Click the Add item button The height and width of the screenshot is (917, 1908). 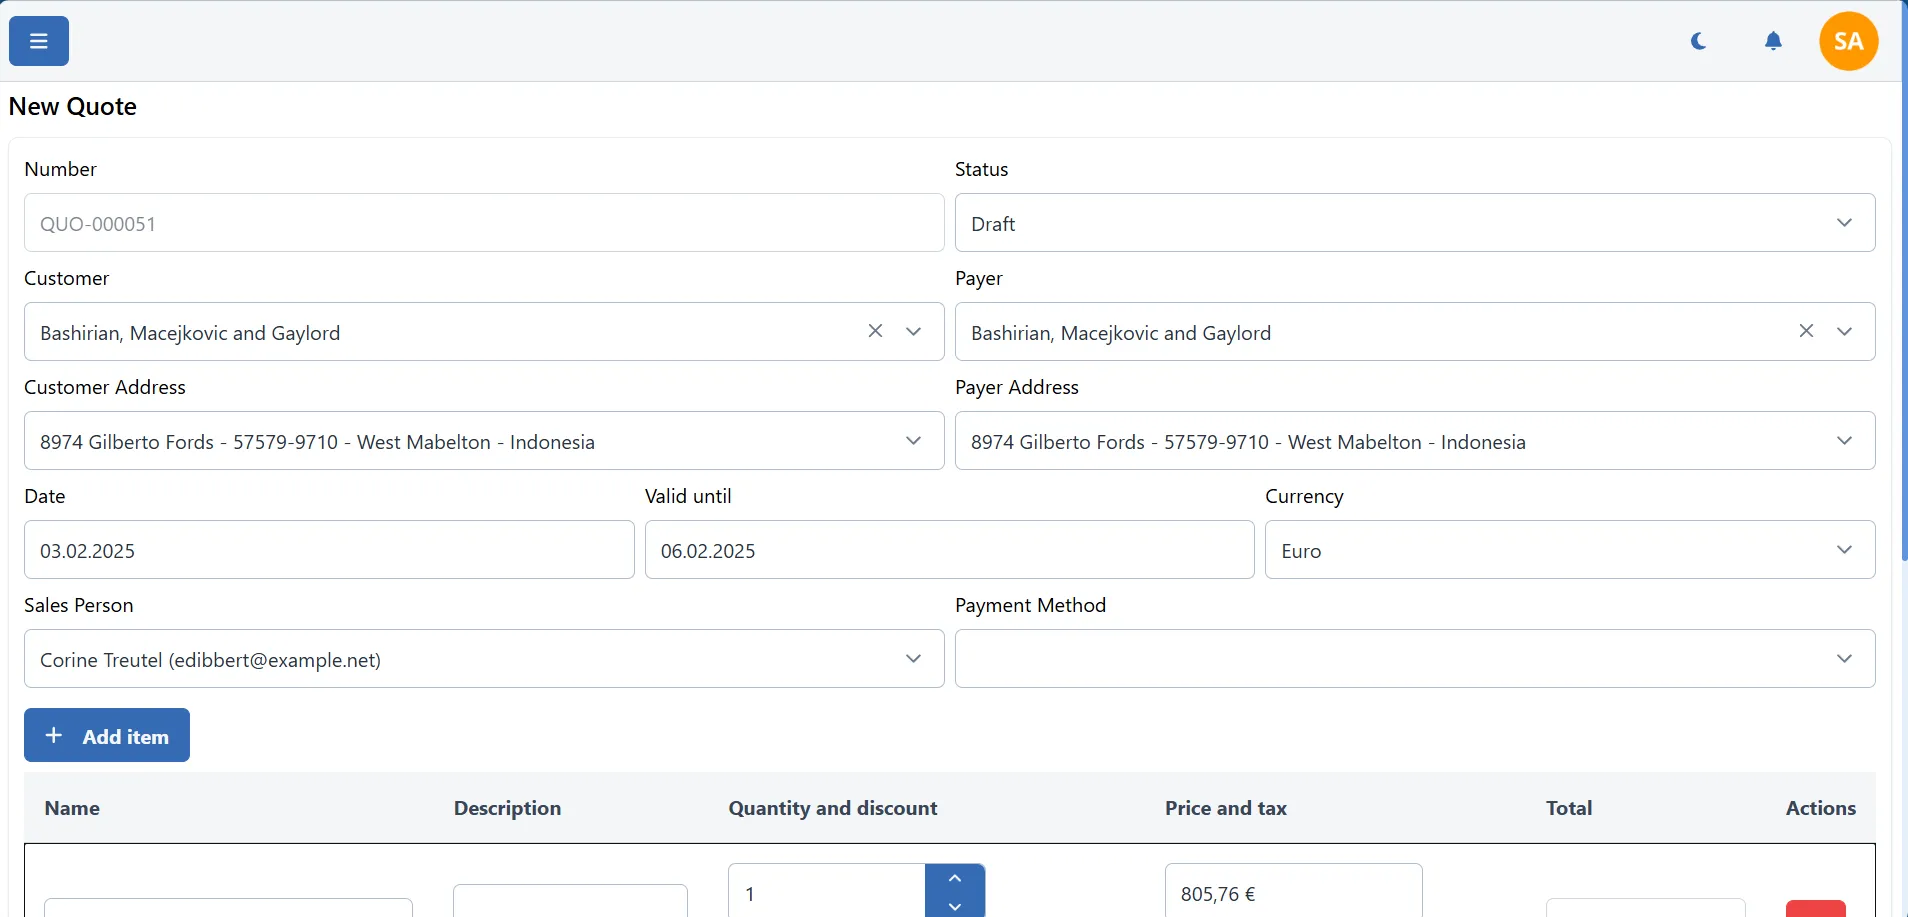[107, 736]
